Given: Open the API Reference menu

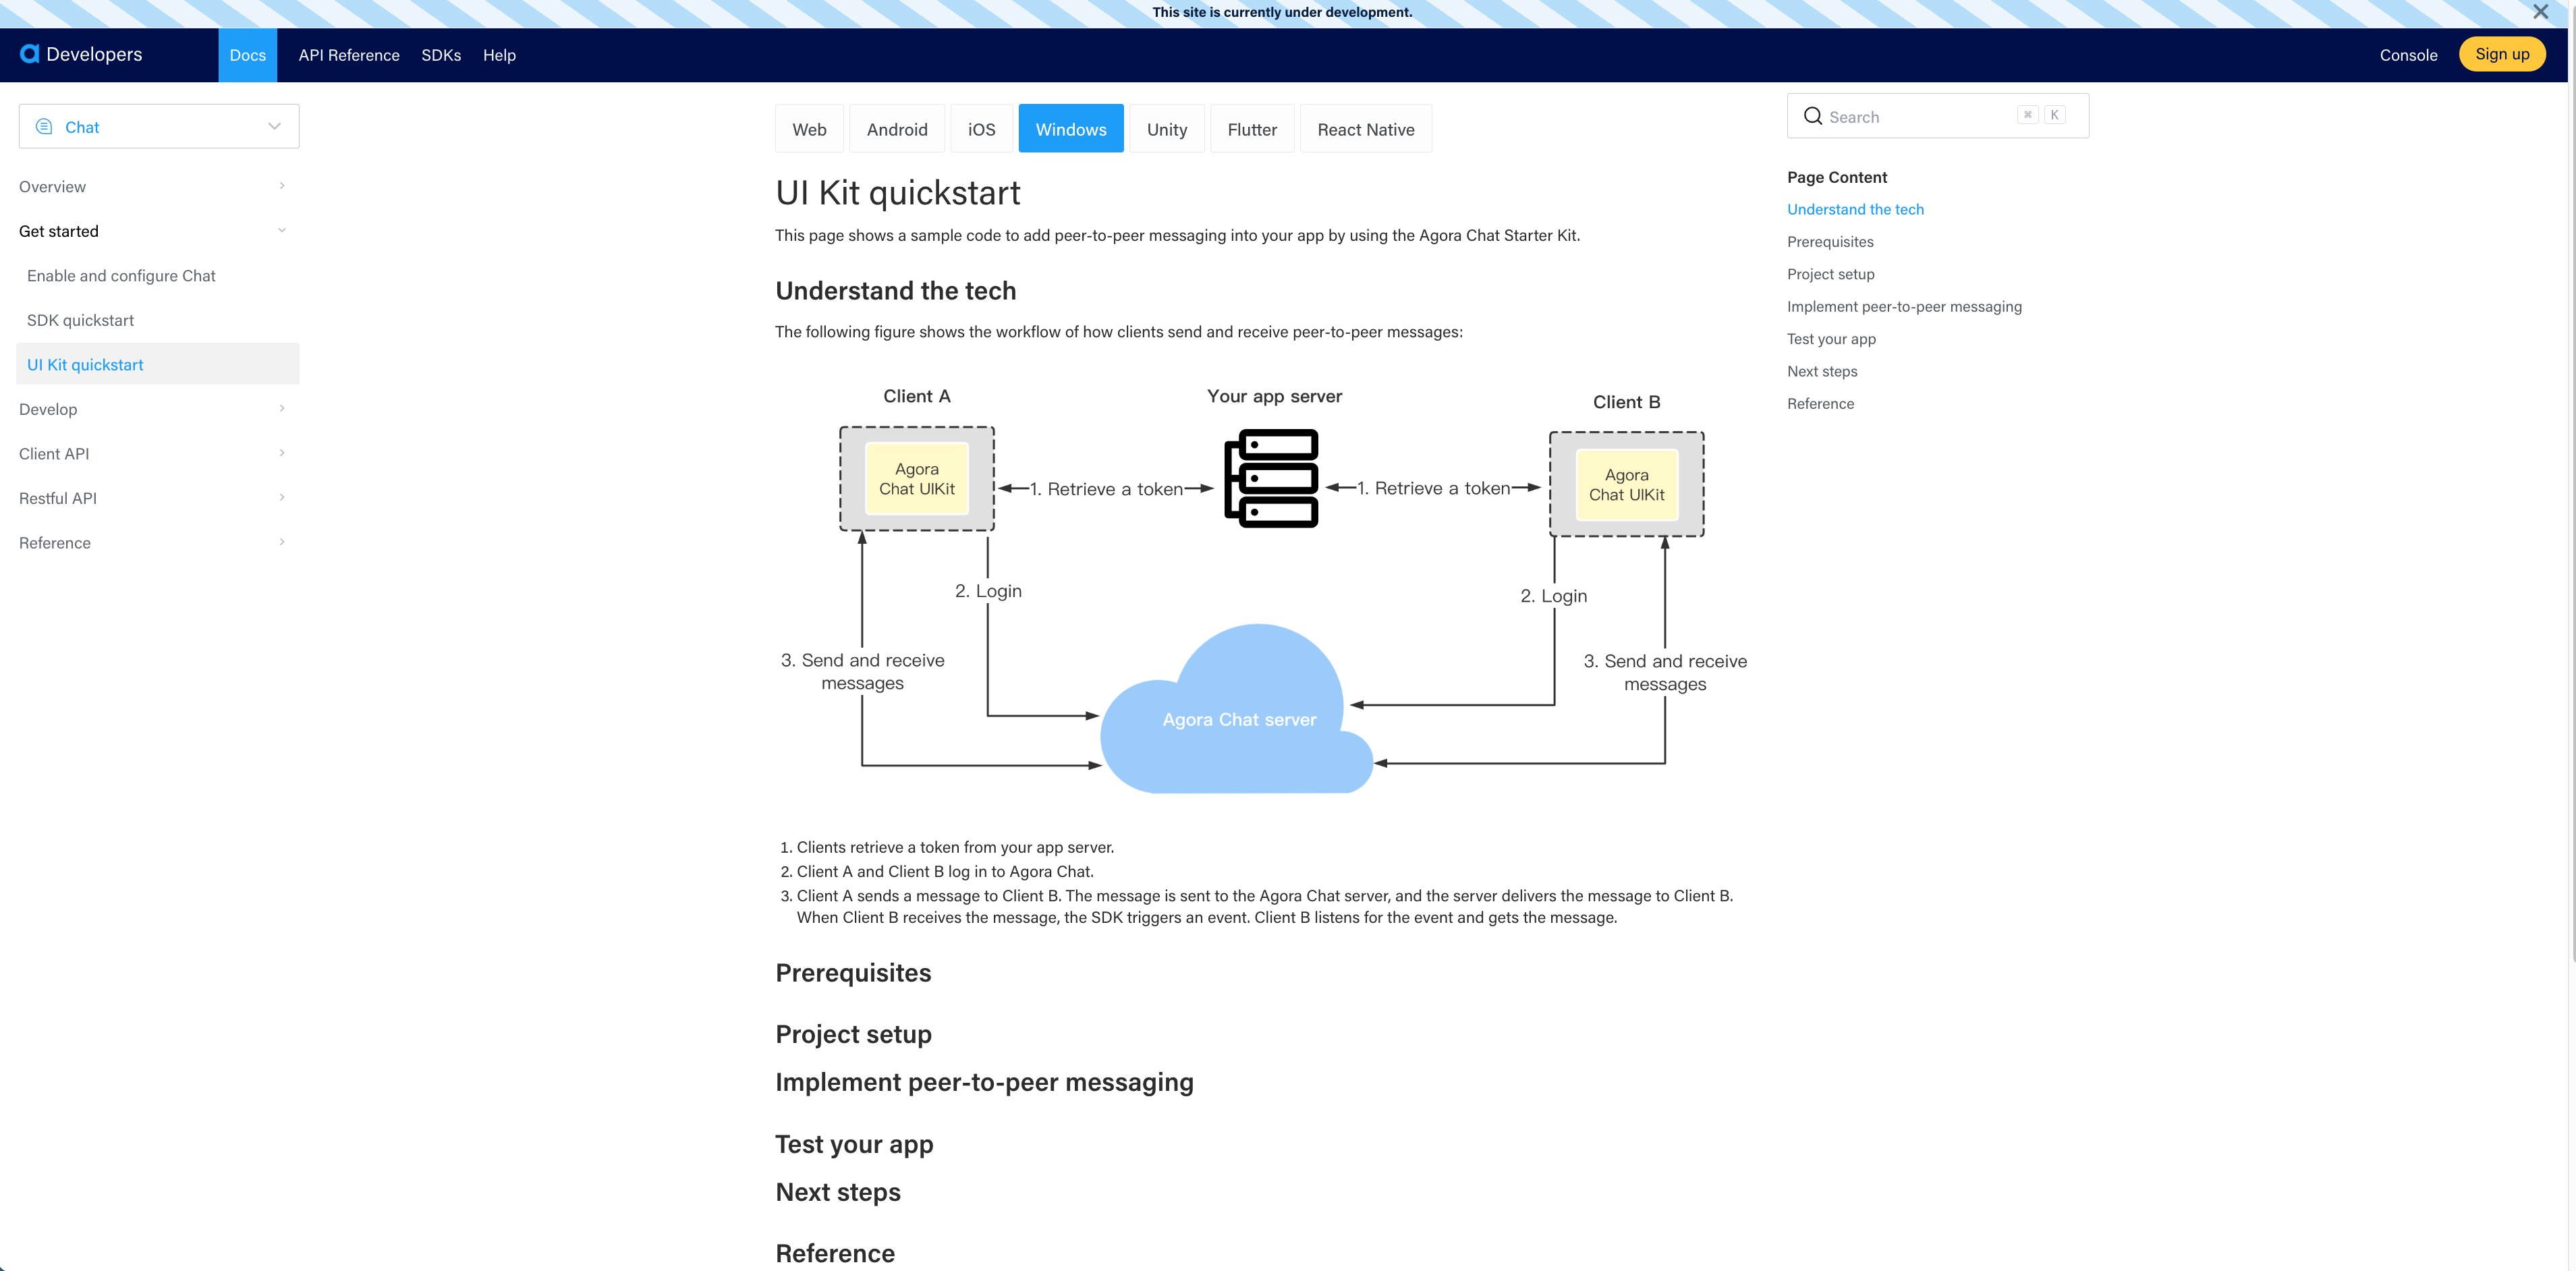Looking at the screenshot, I should click(x=348, y=55).
